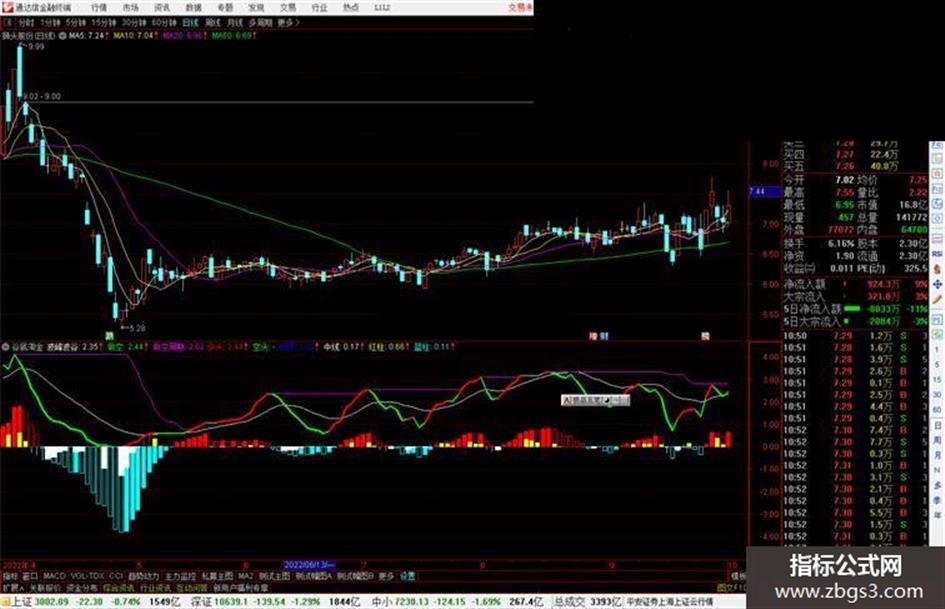Open the 市场 menu
This screenshot has height=609, width=945.
click(x=130, y=8)
